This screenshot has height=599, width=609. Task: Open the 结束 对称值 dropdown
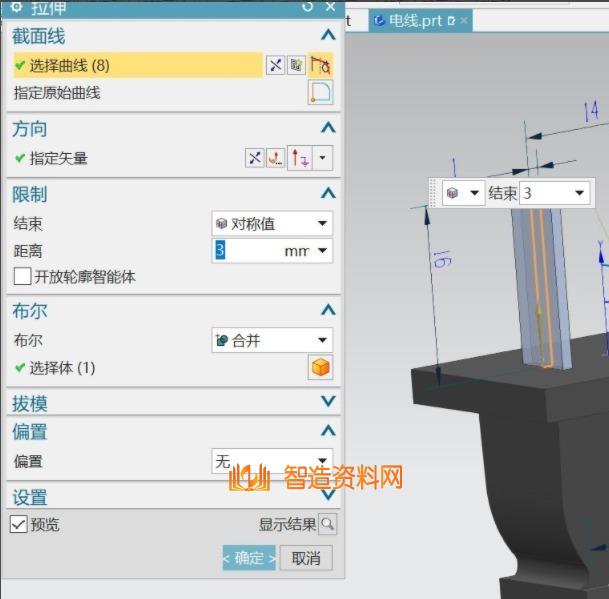pyautogui.click(x=272, y=223)
